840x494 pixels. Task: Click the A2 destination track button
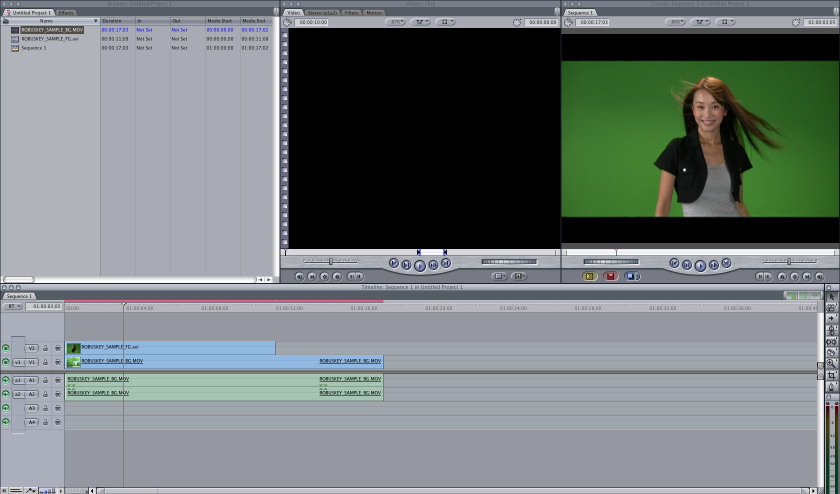32,394
